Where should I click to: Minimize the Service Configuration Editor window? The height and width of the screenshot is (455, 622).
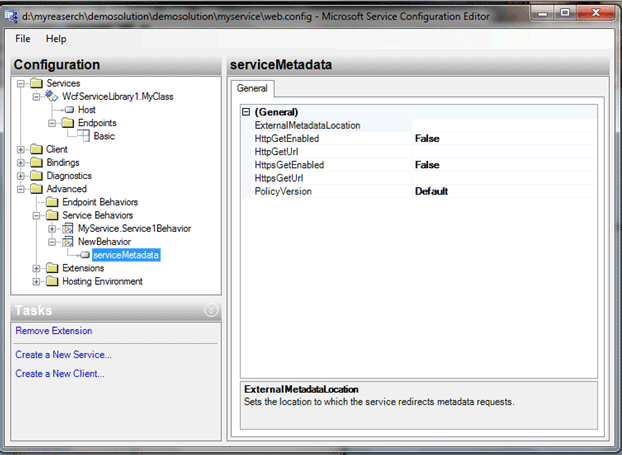[543, 13]
